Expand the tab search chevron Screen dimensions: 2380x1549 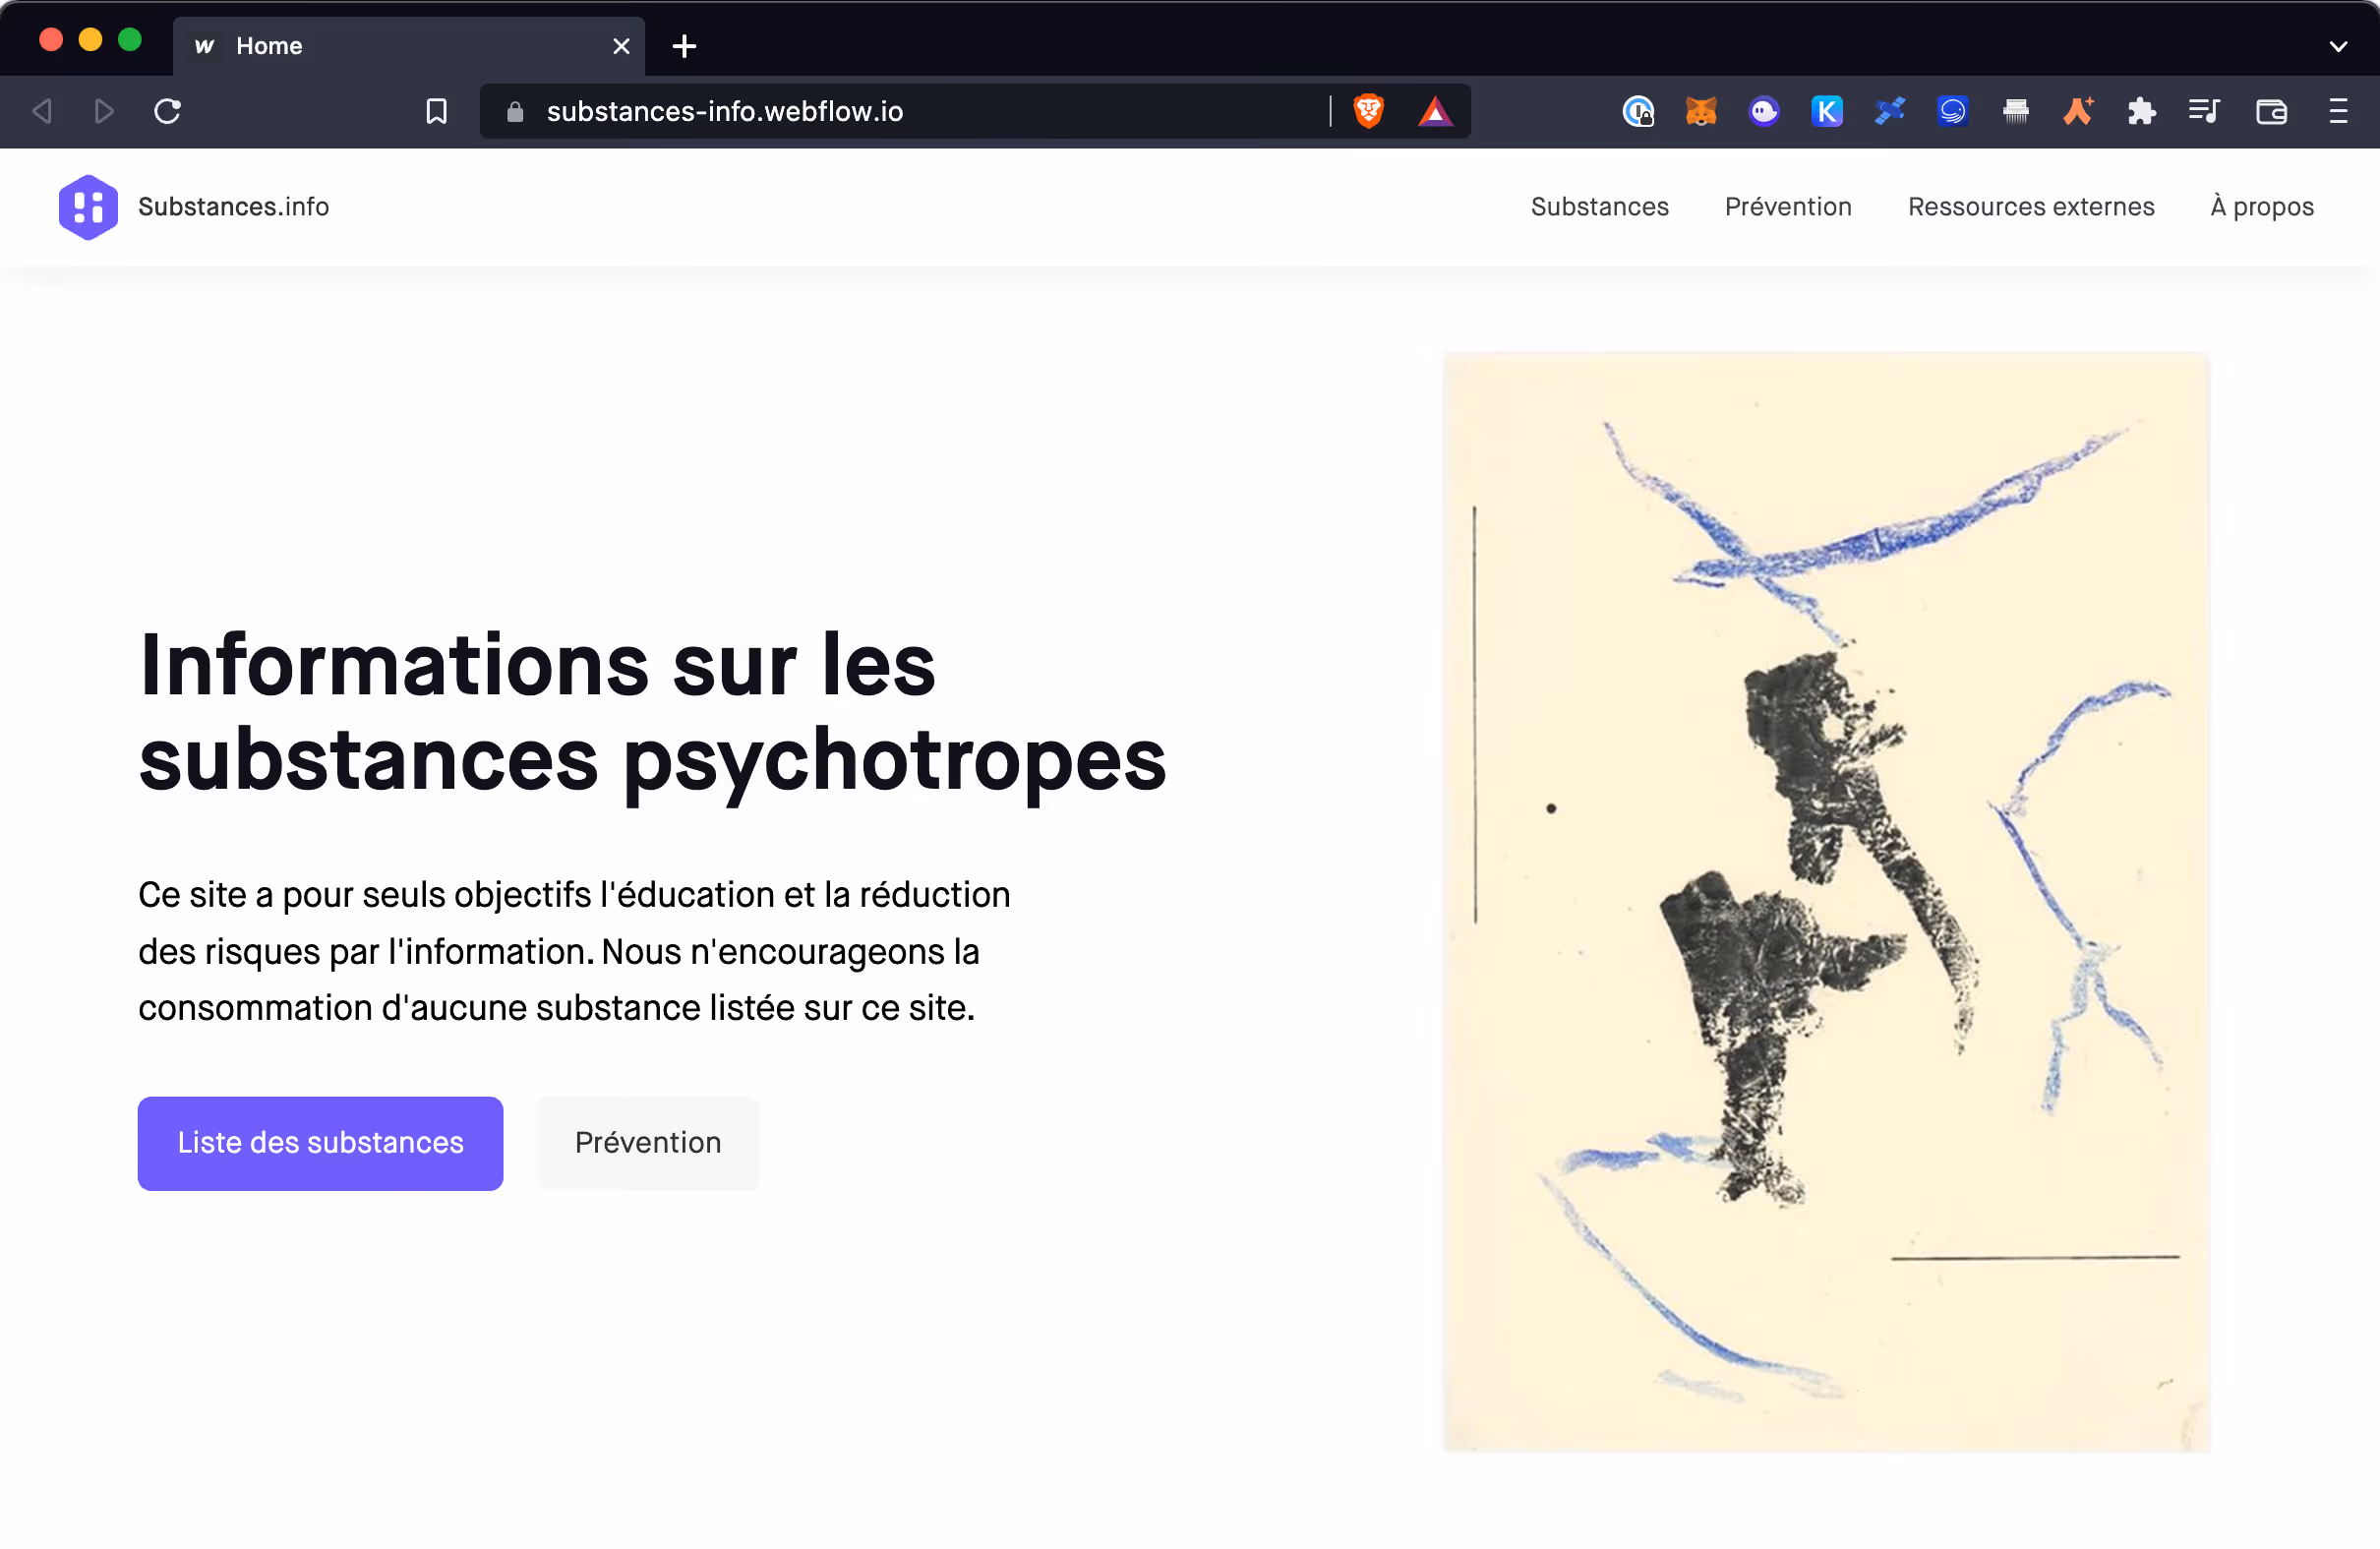2338,46
